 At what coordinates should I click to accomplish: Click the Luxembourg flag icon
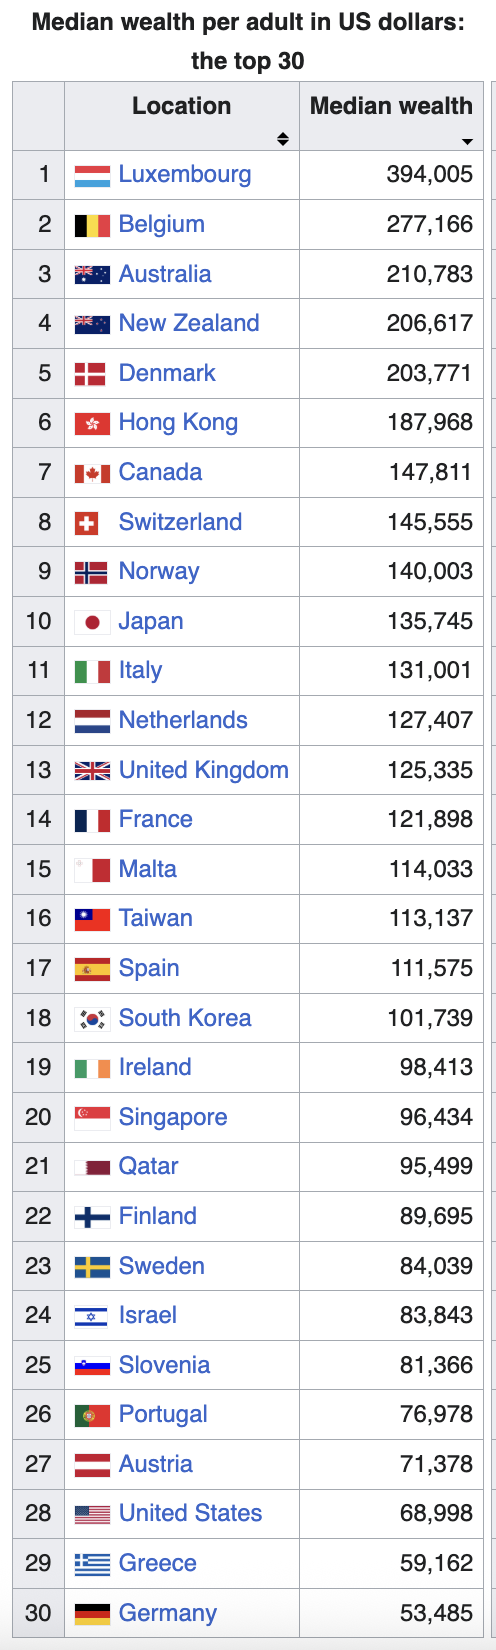pos(92,176)
